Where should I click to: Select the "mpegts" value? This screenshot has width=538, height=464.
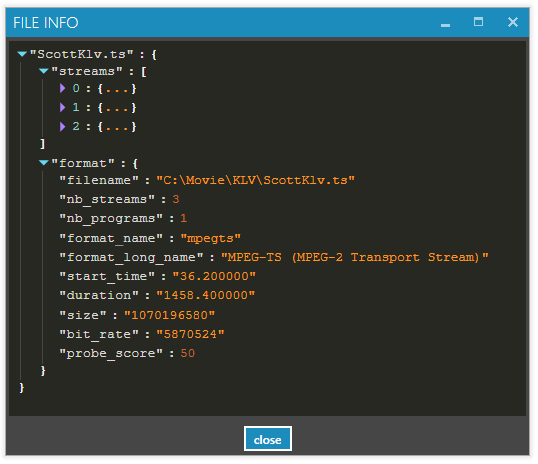[211, 238]
